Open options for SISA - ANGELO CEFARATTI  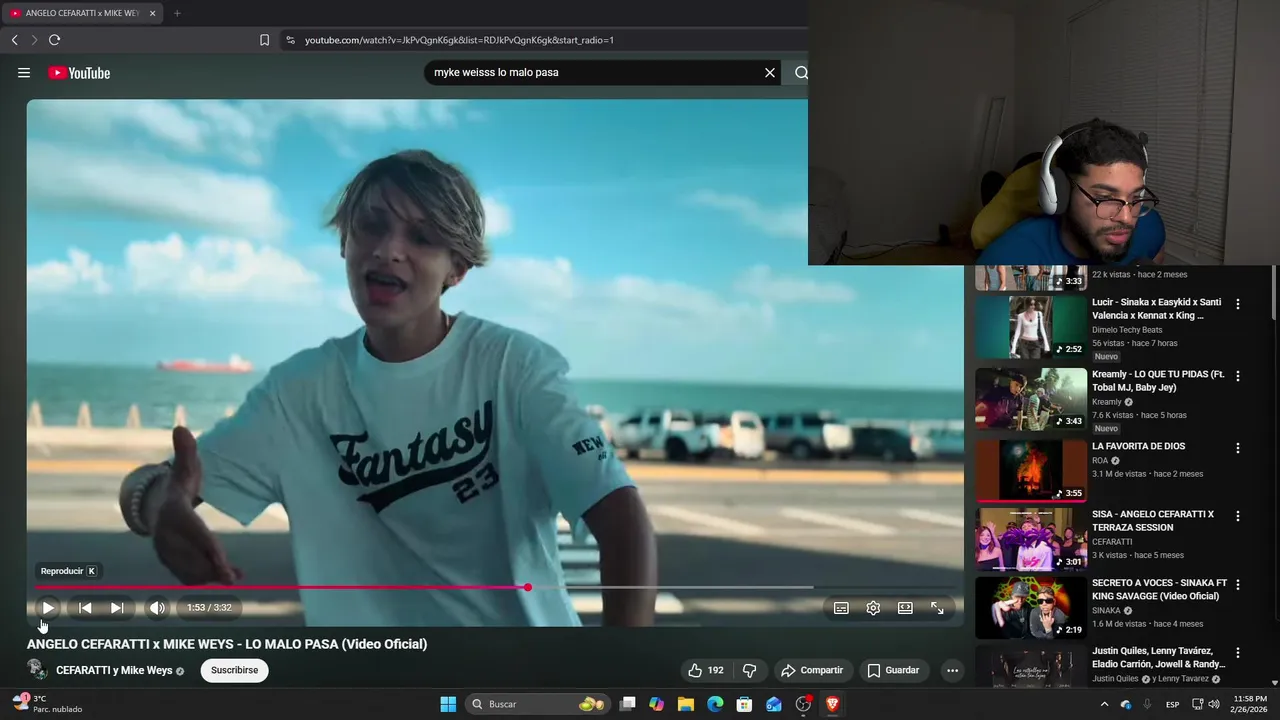click(1237, 516)
